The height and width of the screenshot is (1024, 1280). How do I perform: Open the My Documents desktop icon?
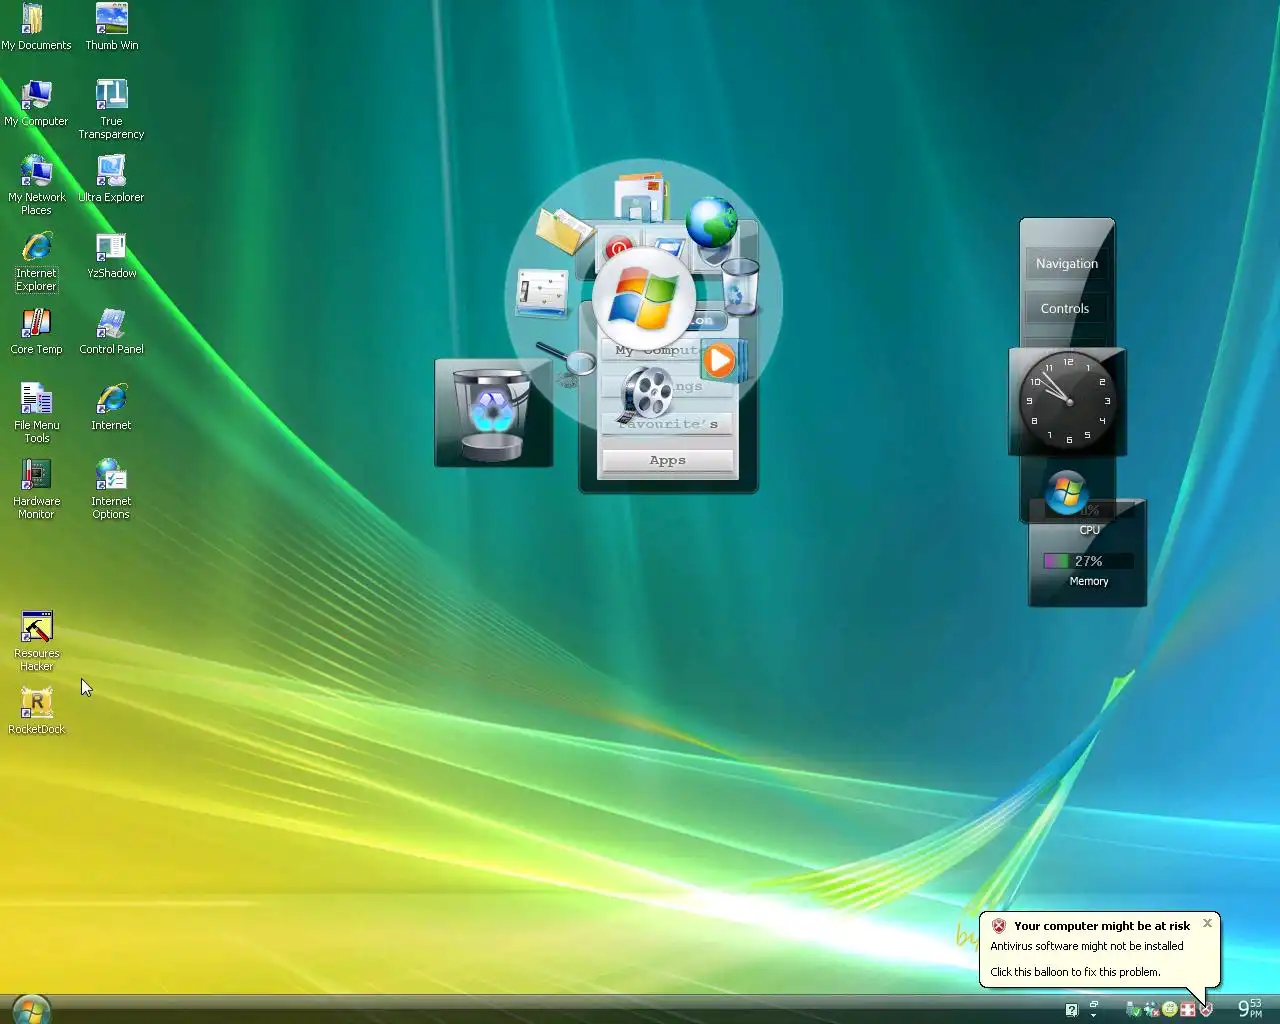click(36, 27)
